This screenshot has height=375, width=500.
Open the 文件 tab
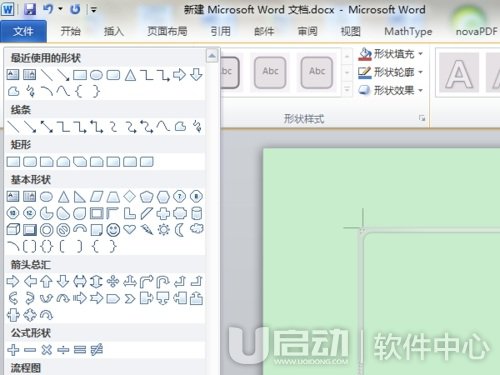tap(23, 31)
